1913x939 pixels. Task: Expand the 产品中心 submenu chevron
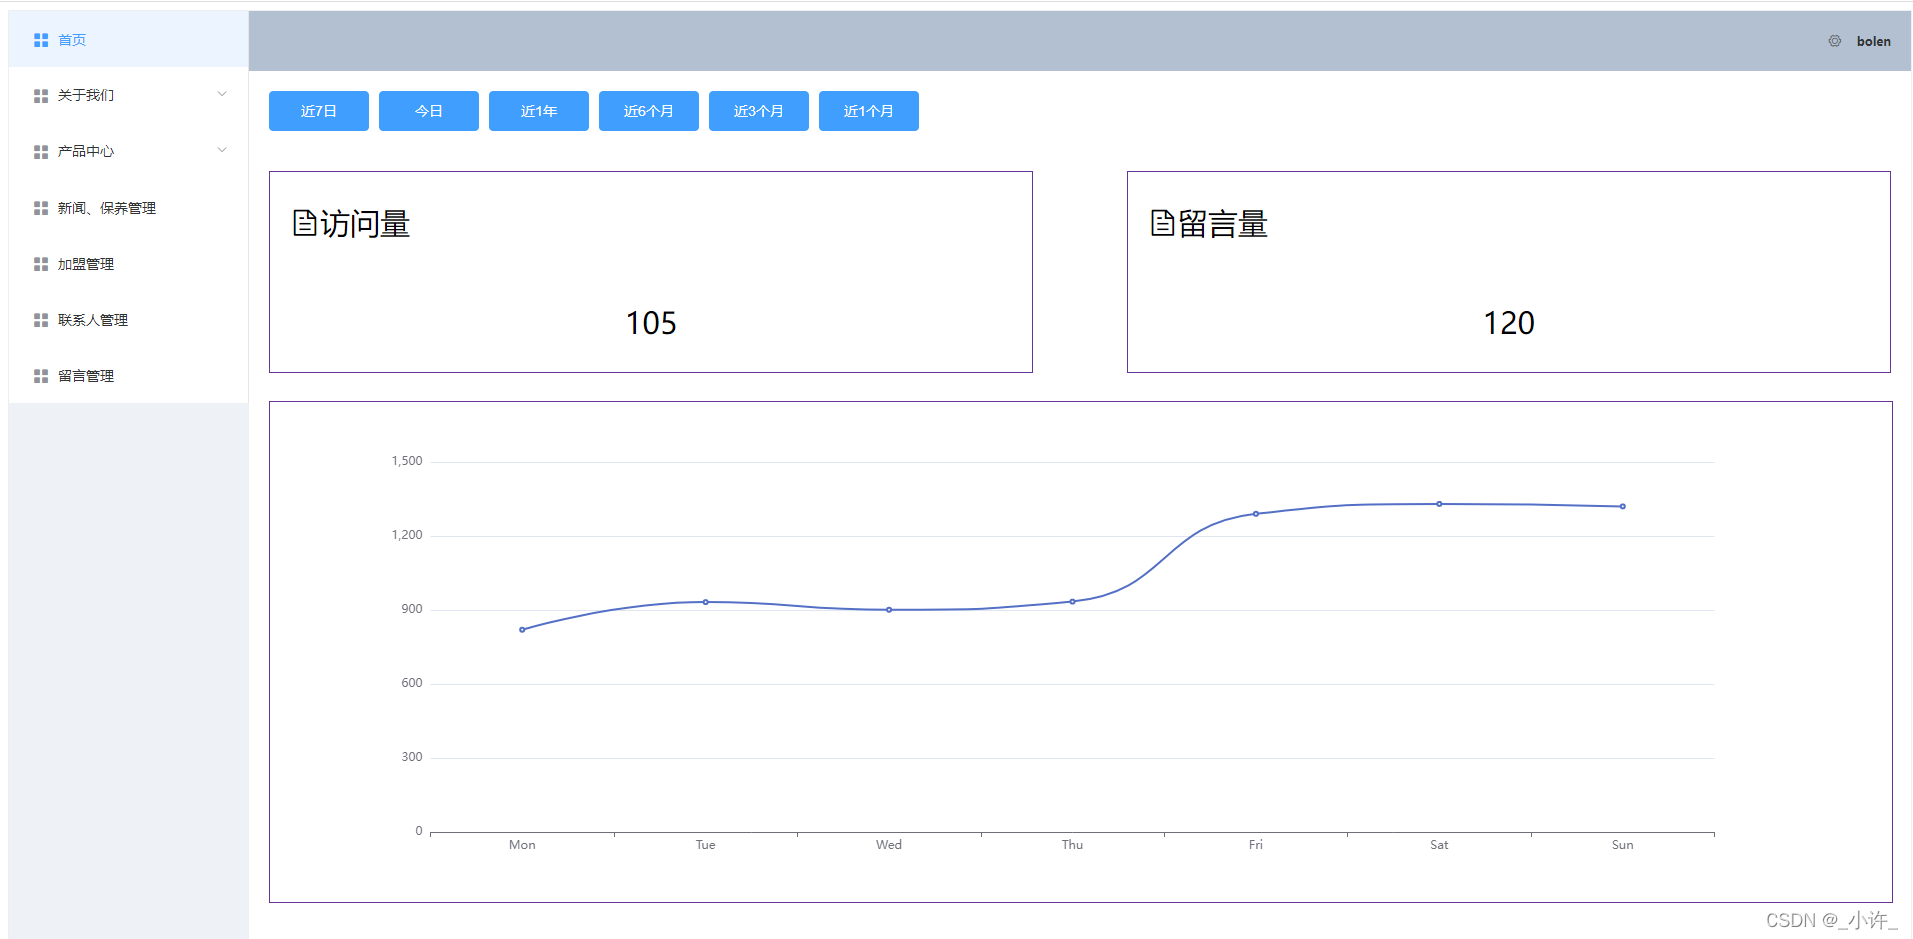222,150
